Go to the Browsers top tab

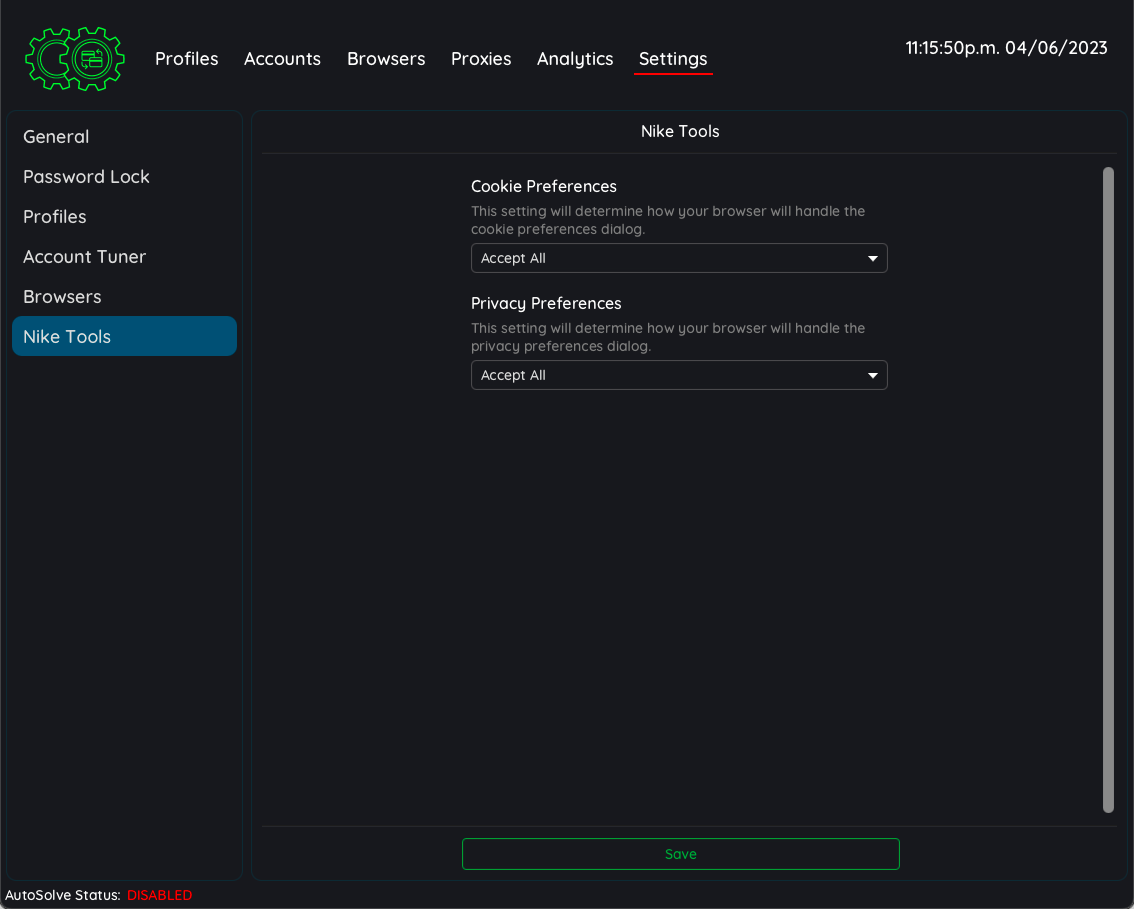pos(386,59)
